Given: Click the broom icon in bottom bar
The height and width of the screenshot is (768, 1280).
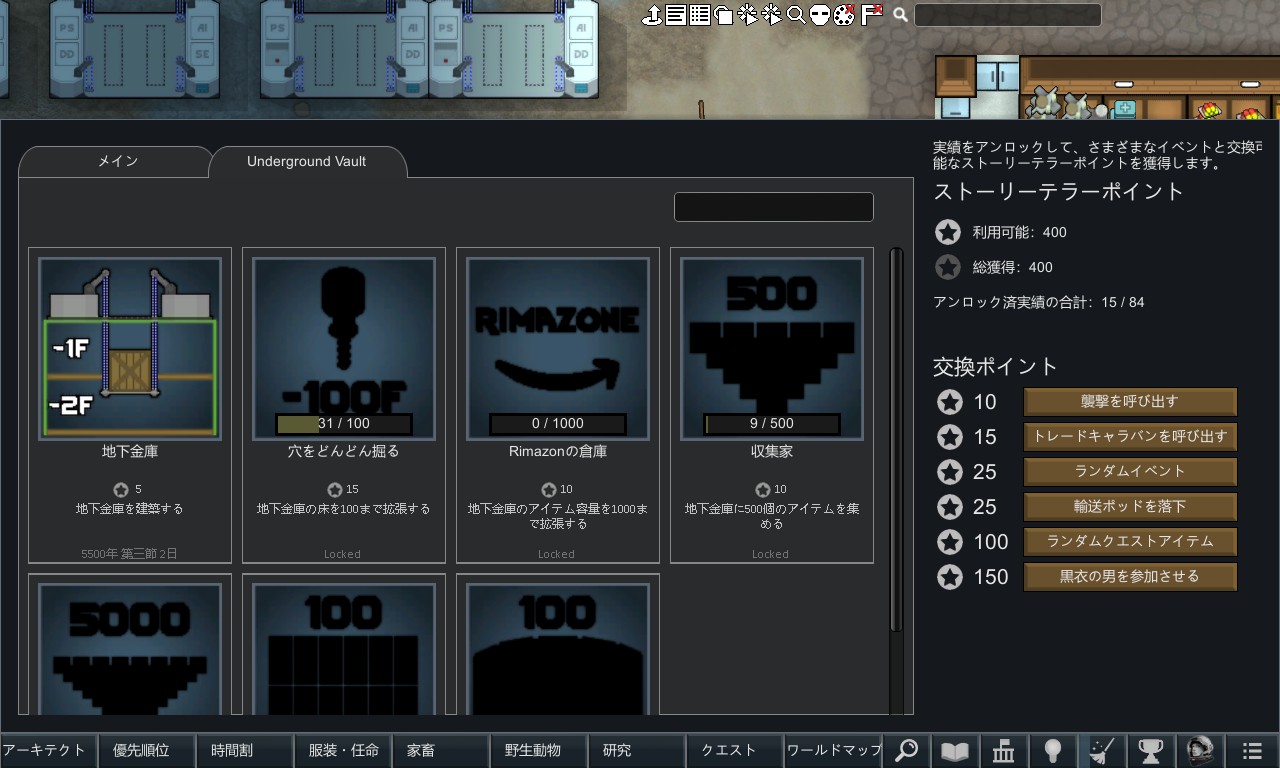Looking at the screenshot, I should [x=1103, y=751].
